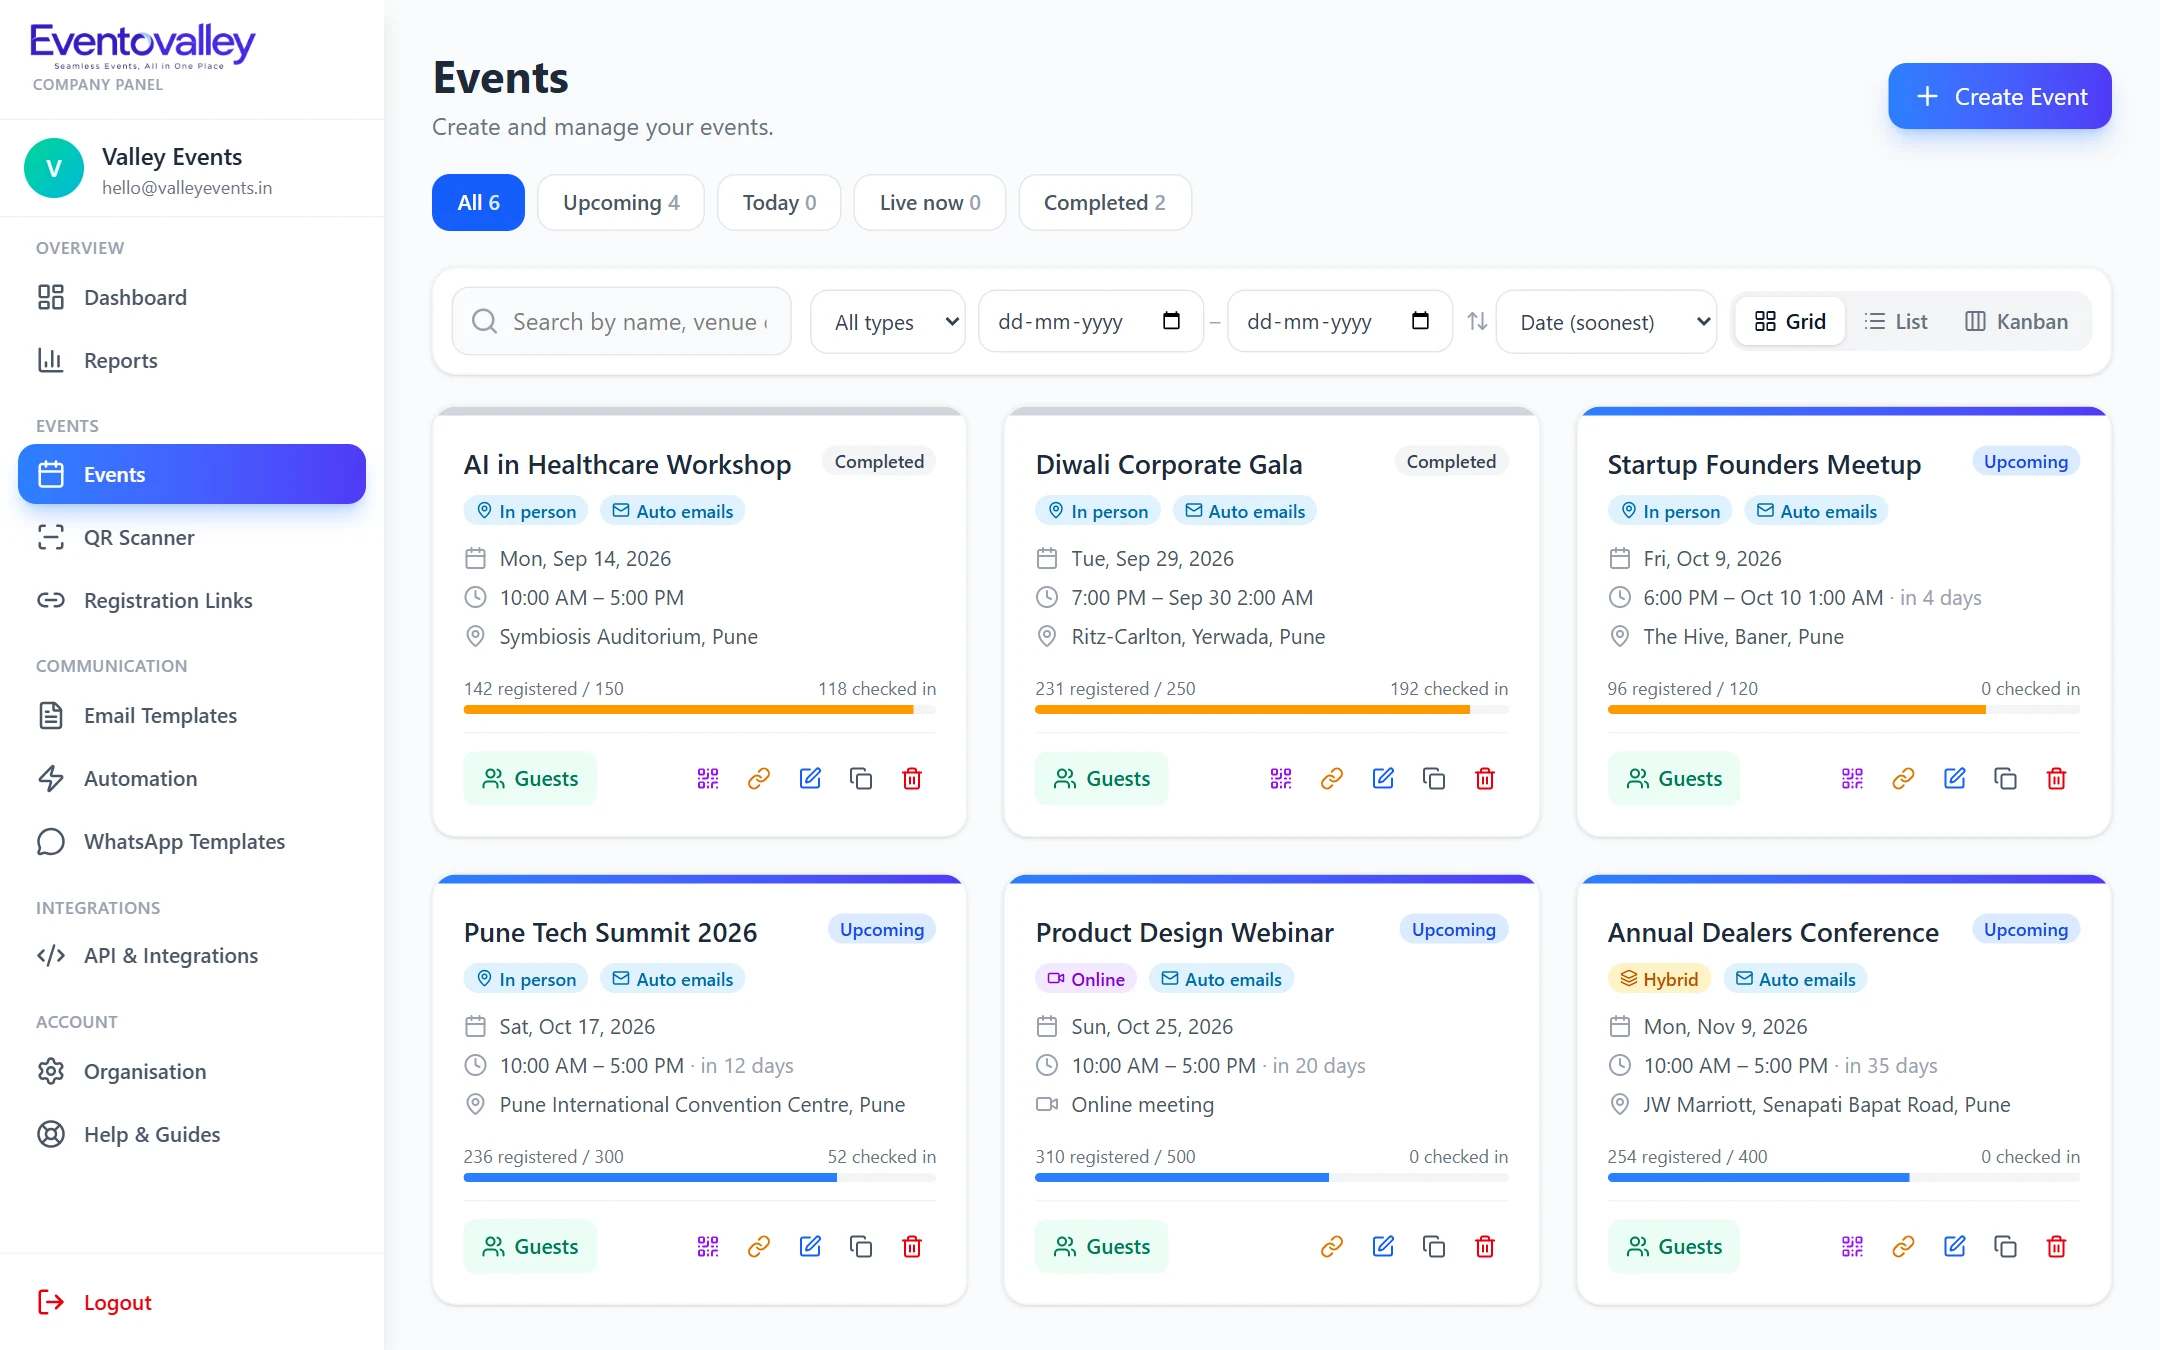
Task: Duplicate Startup Founders Meetup event
Action: pos(2006,778)
